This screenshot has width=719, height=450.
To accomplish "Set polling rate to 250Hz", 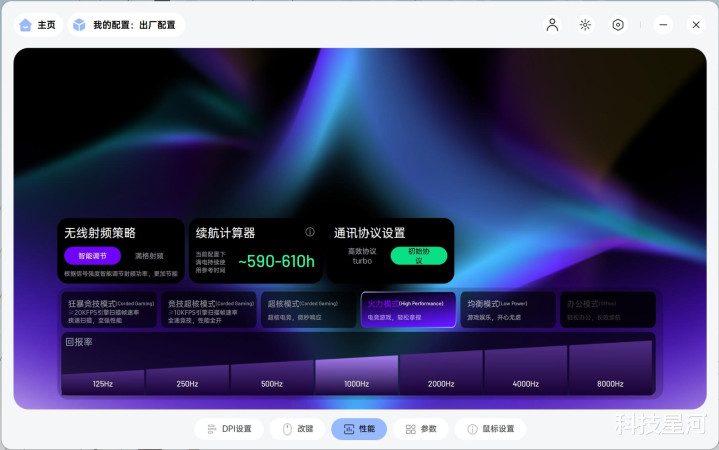I will click(x=187, y=381).
